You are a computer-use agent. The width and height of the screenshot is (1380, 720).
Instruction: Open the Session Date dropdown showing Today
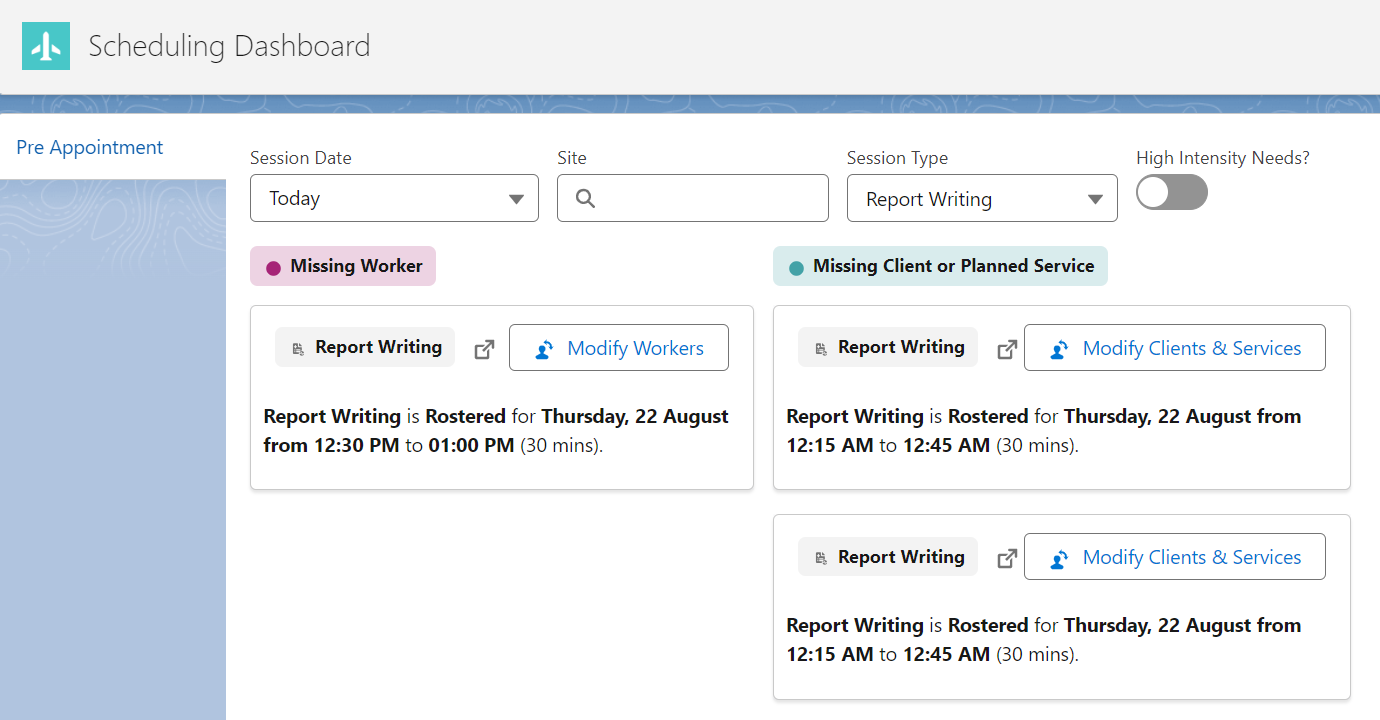point(394,197)
